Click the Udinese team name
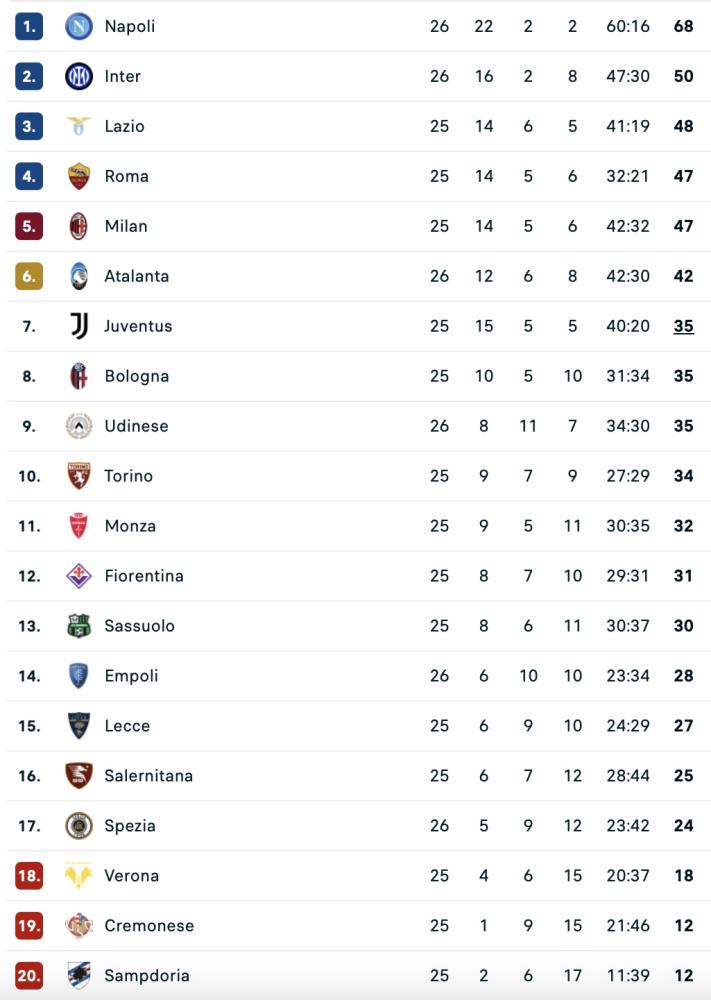This screenshot has height=1000, width=711. (x=136, y=426)
